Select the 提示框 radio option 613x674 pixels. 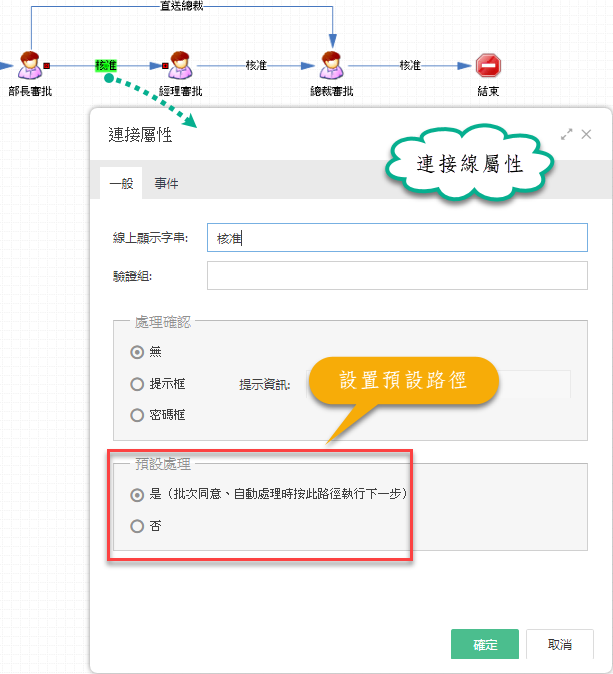tap(137, 384)
